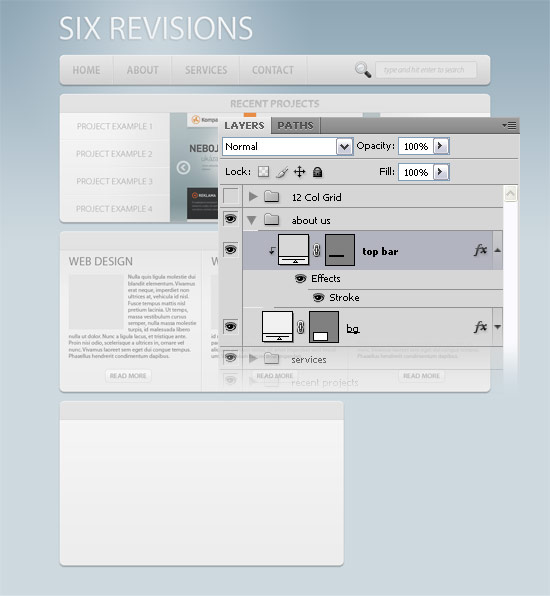Switch to the Layers tab
The width and height of the screenshot is (550, 596).
pos(244,125)
